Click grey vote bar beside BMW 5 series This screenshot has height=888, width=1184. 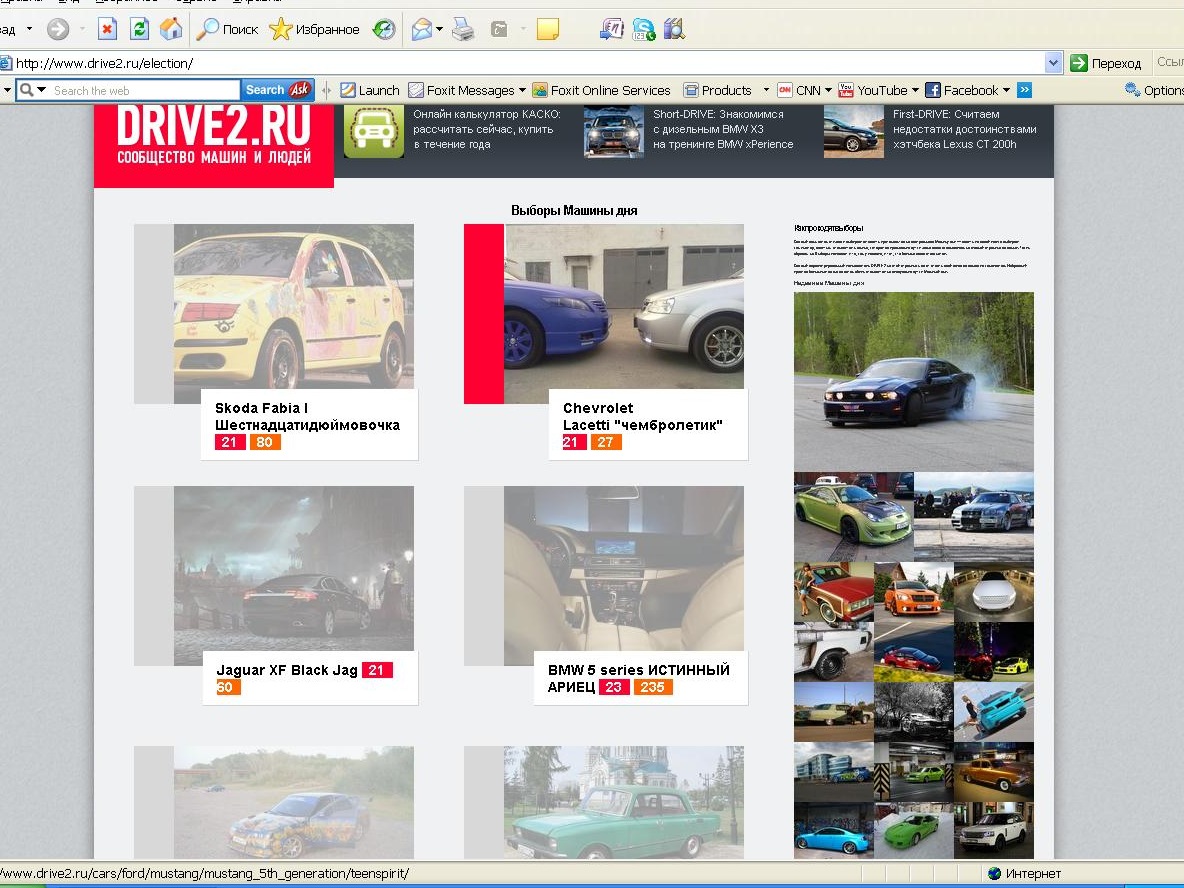(484, 575)
